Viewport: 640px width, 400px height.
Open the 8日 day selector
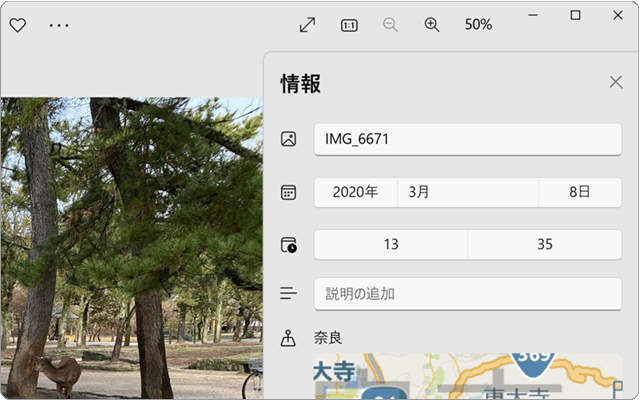[580, 192]
